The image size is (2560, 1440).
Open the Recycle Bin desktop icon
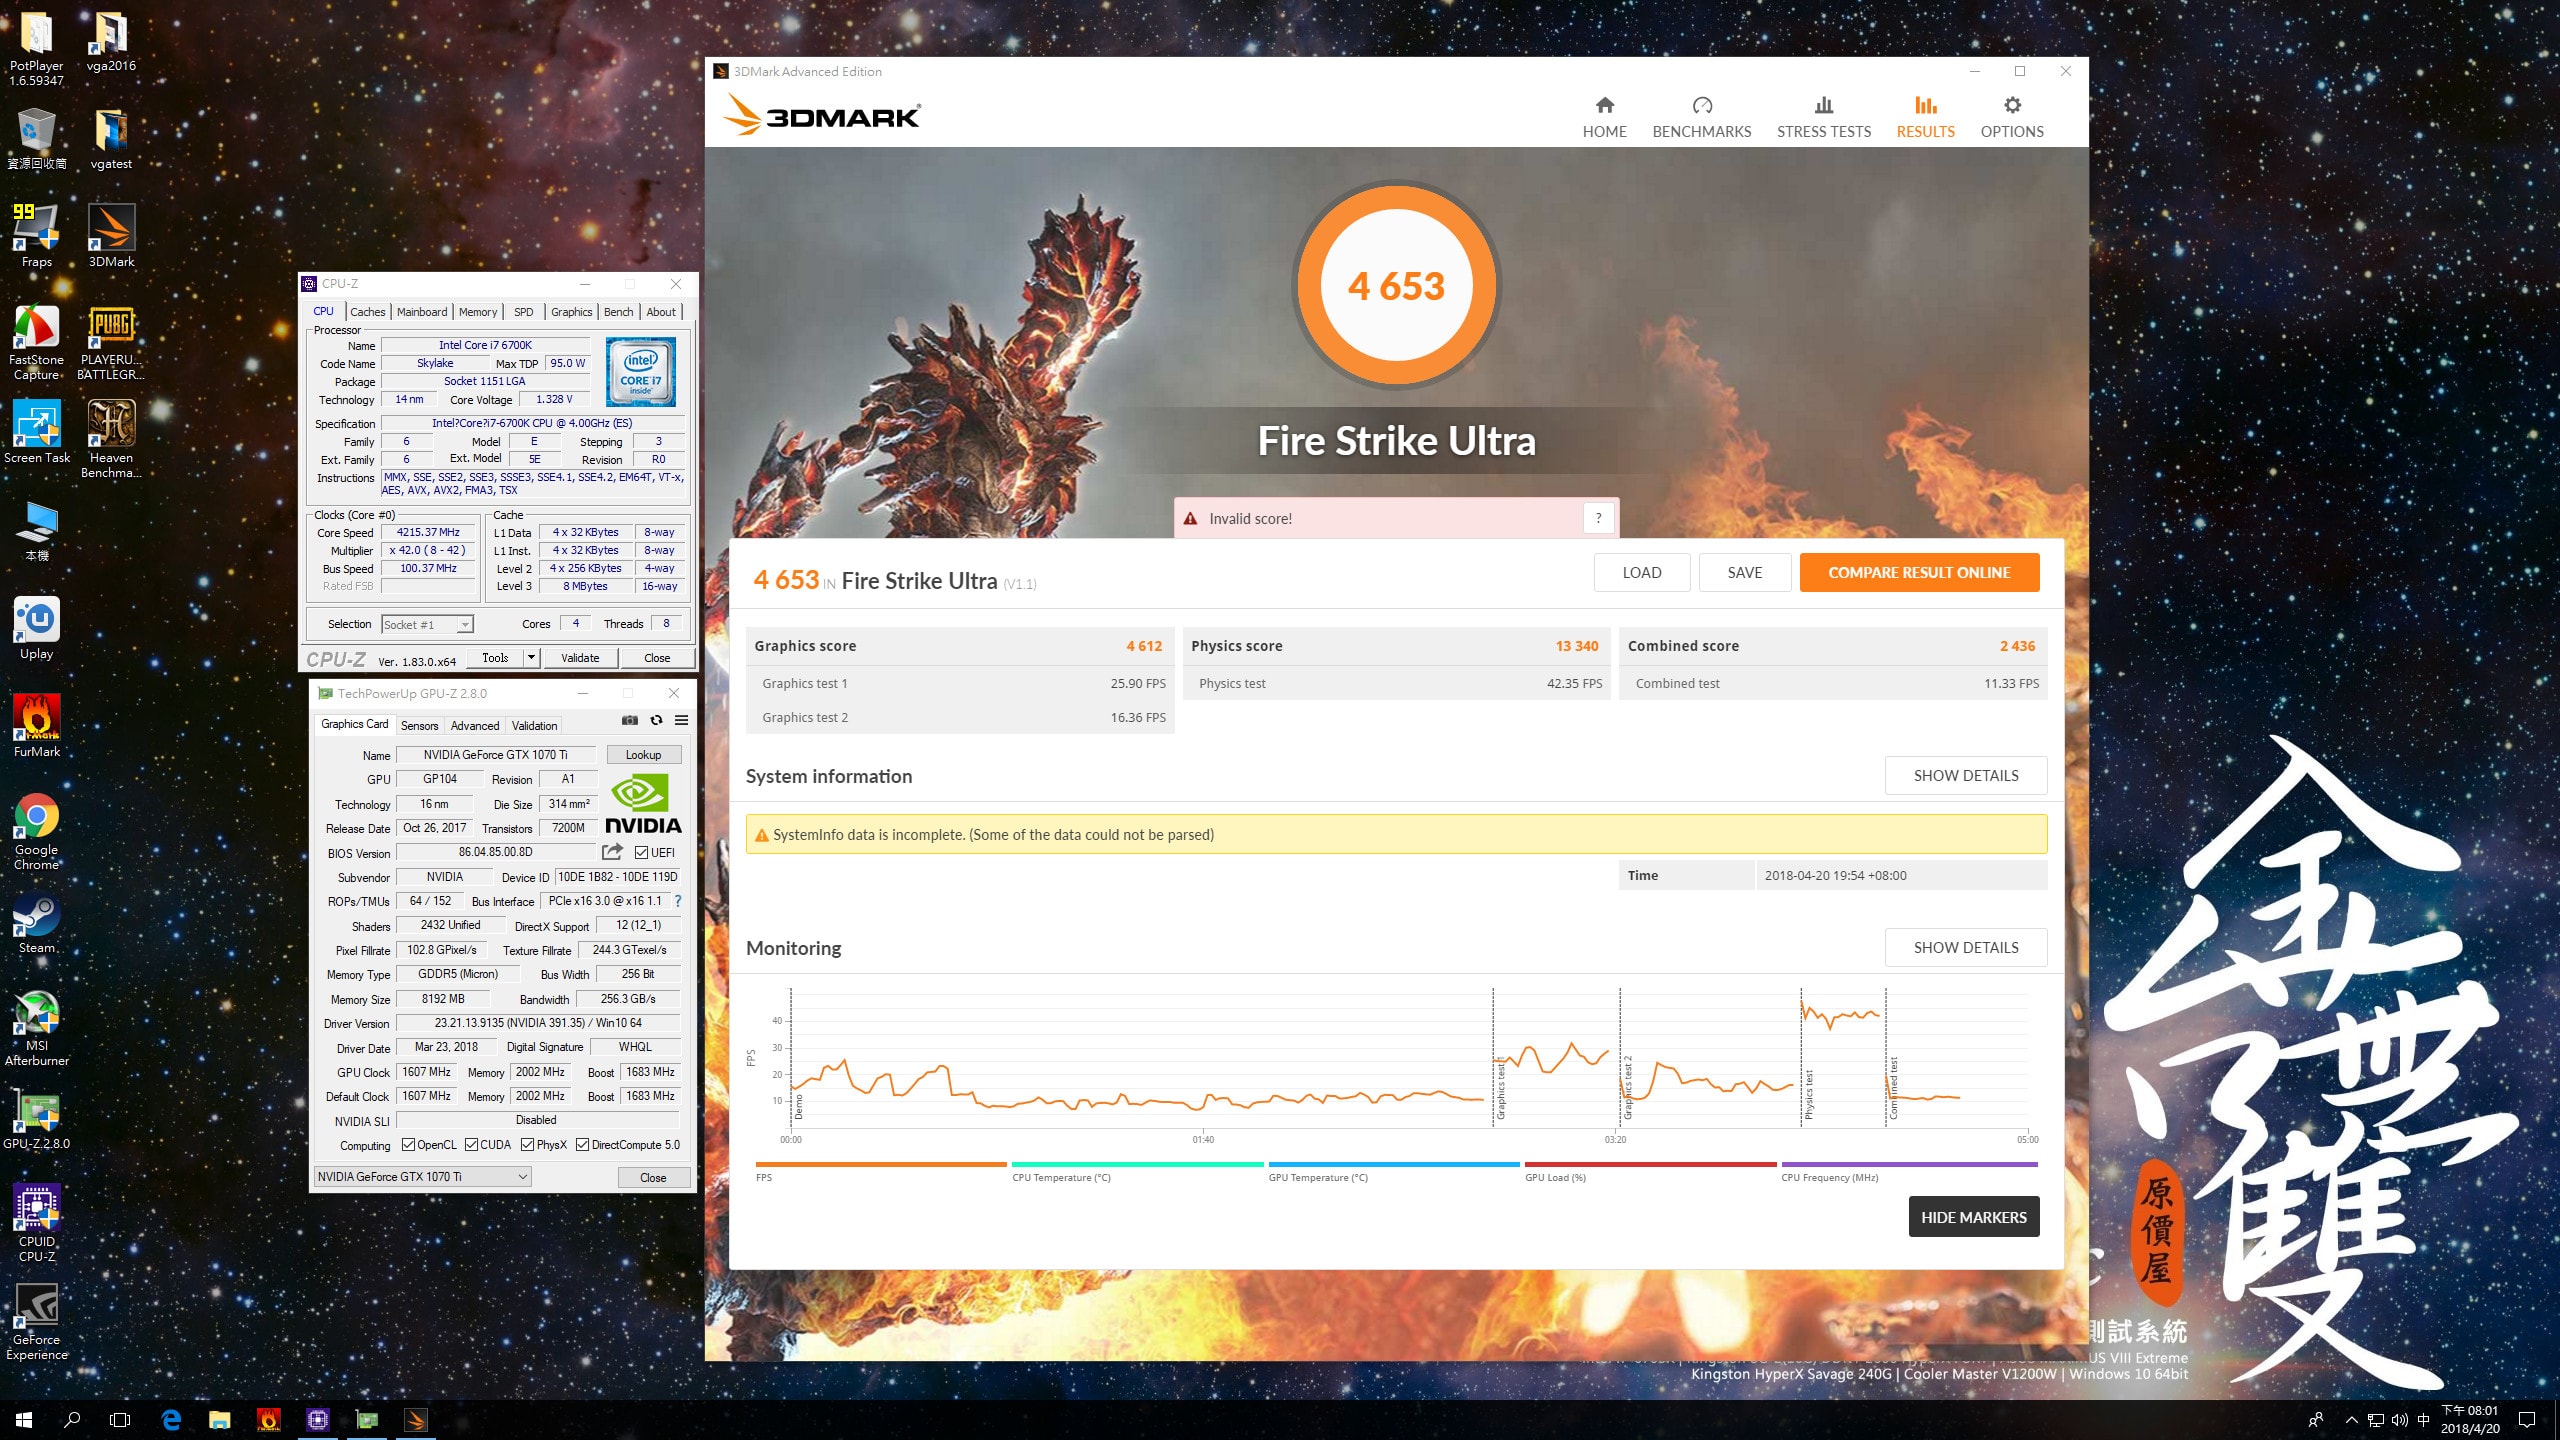37,138
